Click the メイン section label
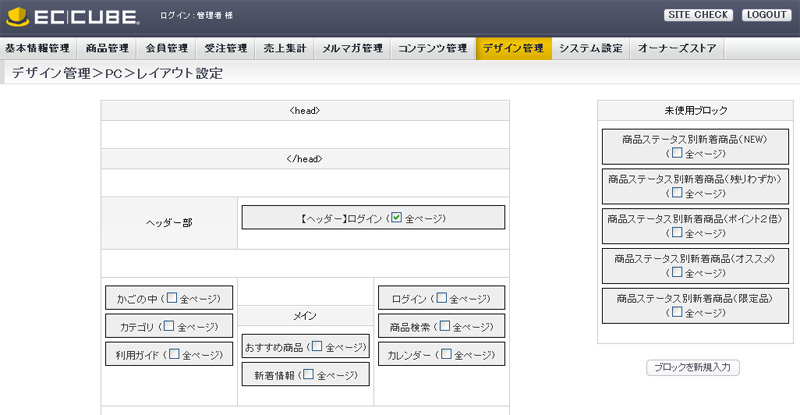Viewport: 800px width, 415px height. pos(305,316)
